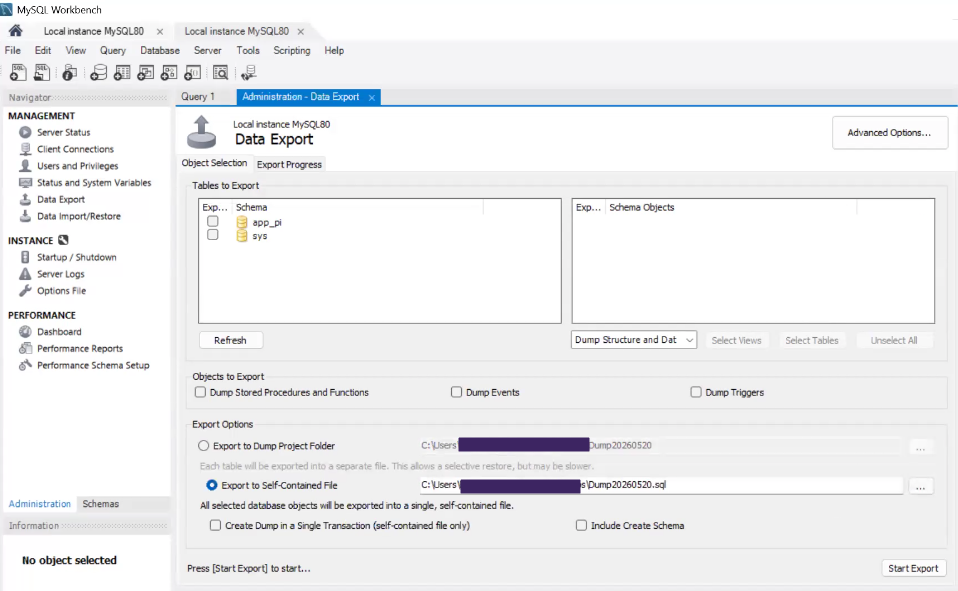The height and width of the screenshot is (591, 958).
Task: Click the Client Connections icon
Action: click(x=25, y=149)
